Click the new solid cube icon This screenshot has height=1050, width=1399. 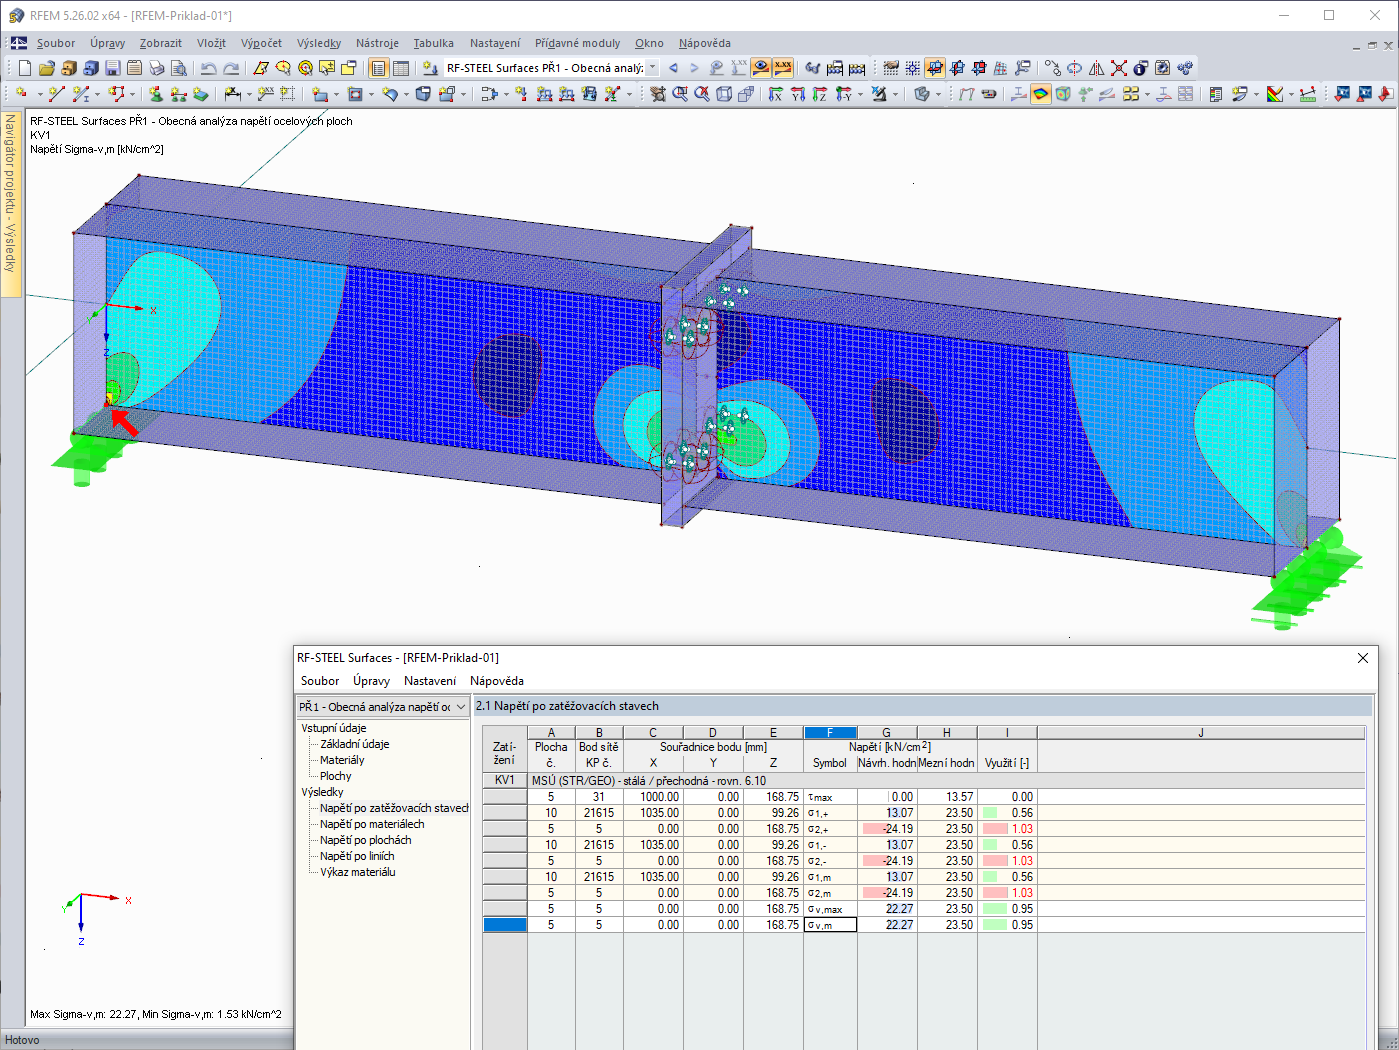[x=423, y=93]
